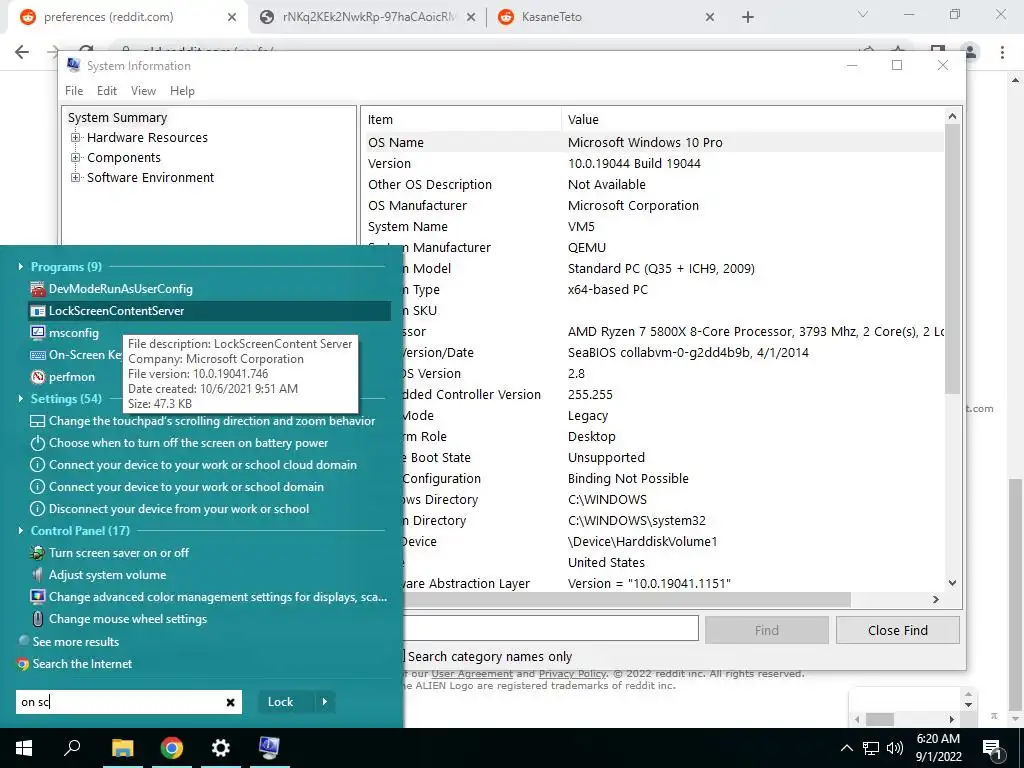
Task: Click the Item column header
Action: click(x=461, y=120)
